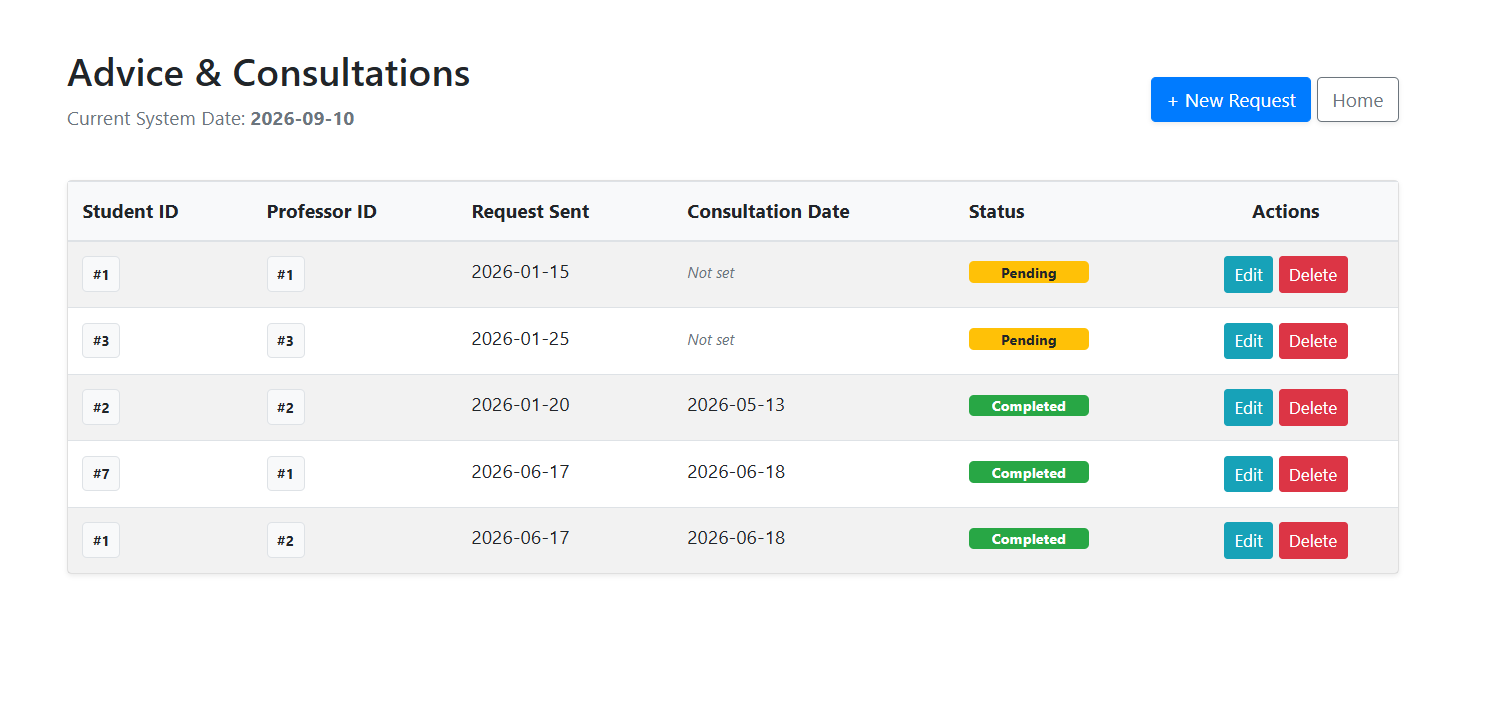The image size is (1494, 702).
Task: Delete the request sent 2026-01-15
Action: [x=1313, y=275]
